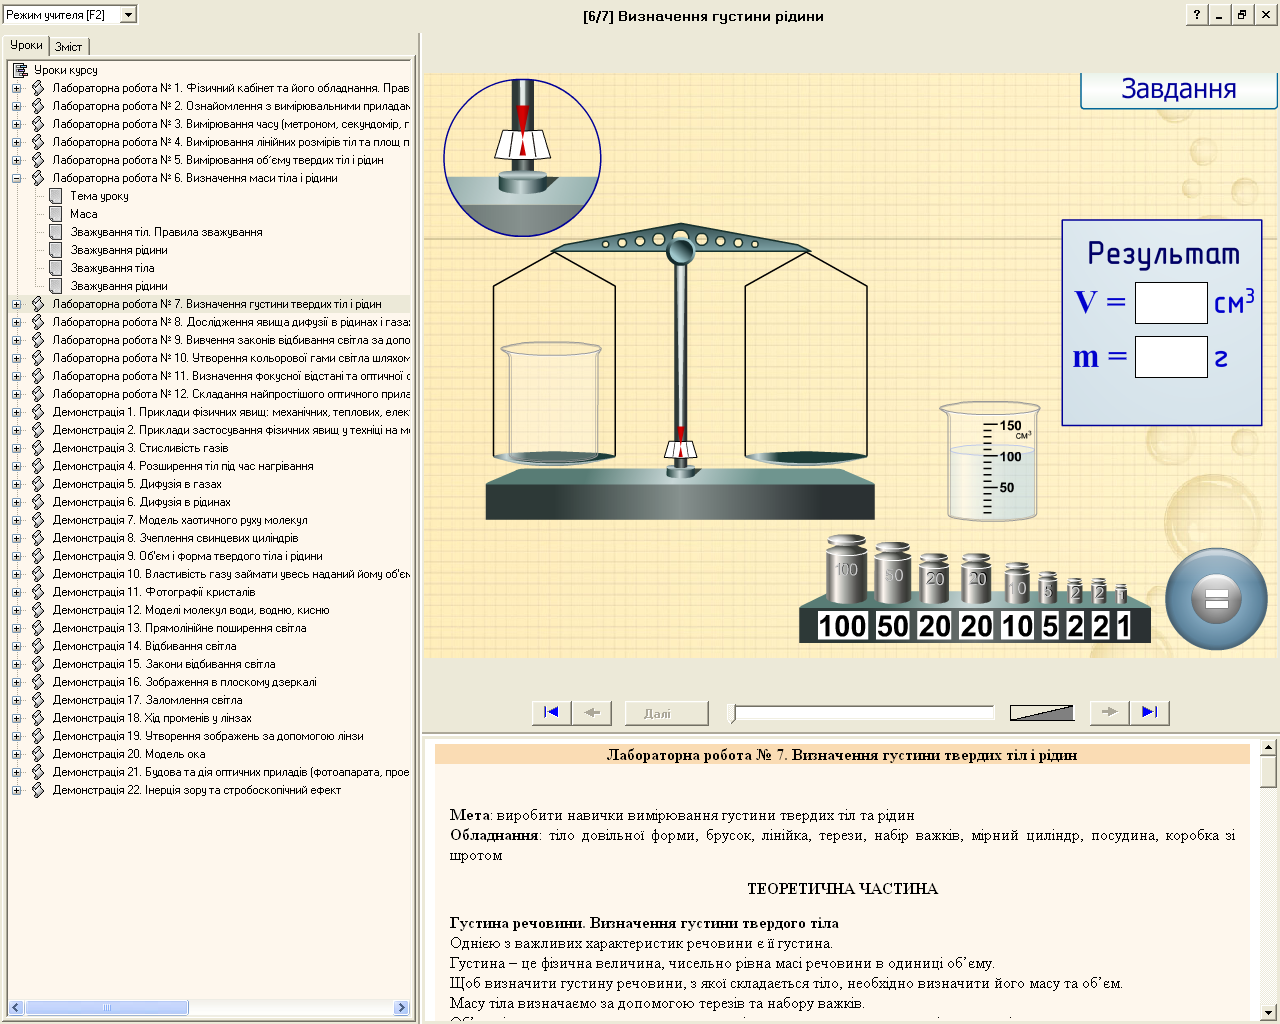1280x1024 pixels.
Task: Expand Демонстрація 10 node
Action: click(x=16, y=574)
